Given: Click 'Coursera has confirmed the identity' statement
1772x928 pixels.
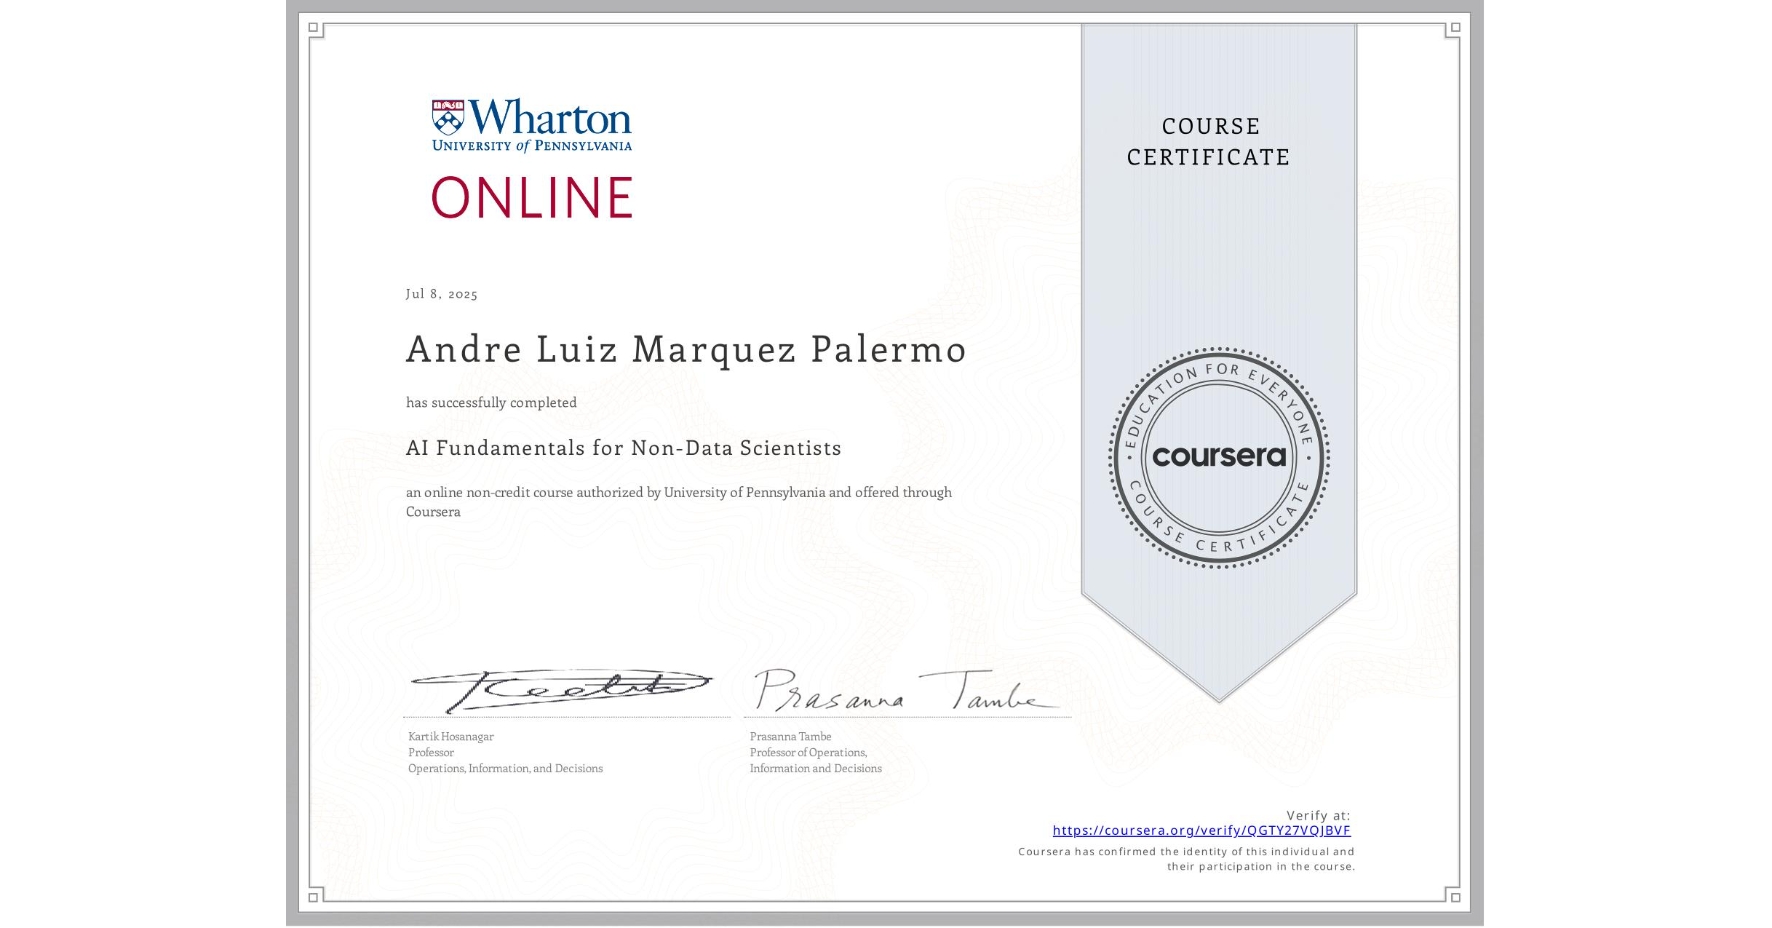Looking at the screenshot, I should pyautogui.click(x=1186, y=859).
